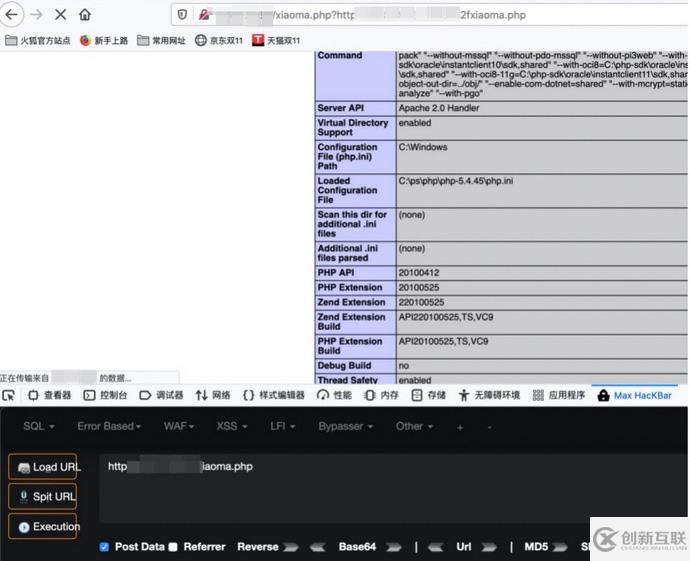Click the browser address bar
Screen dimensions: 690x561
(x=429, y=15)
